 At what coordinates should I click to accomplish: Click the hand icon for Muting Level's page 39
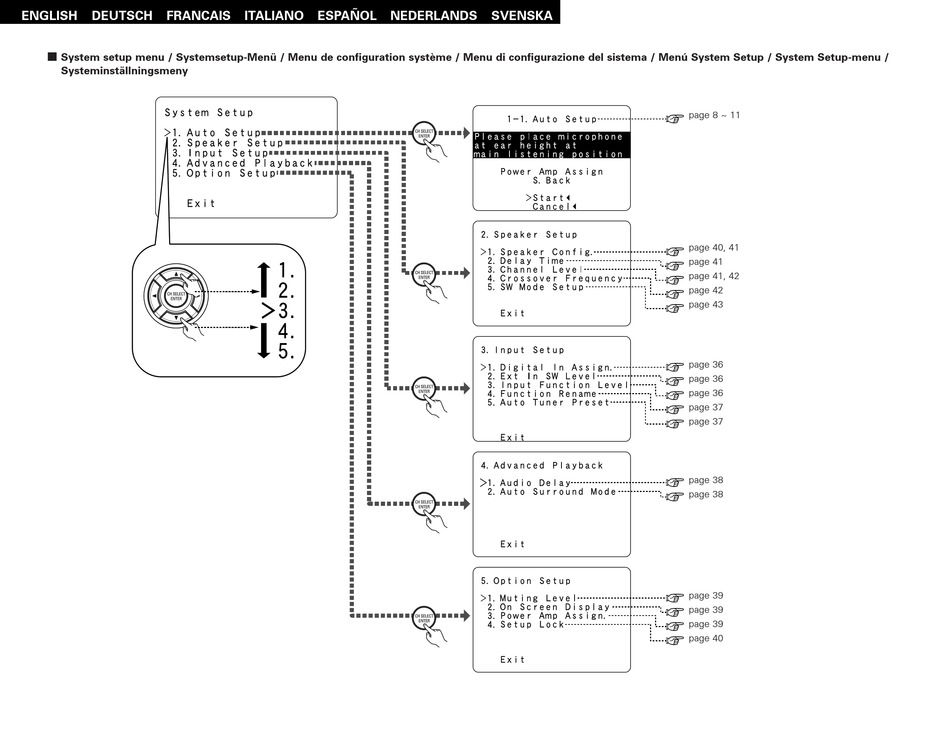[x=674, y=598]
